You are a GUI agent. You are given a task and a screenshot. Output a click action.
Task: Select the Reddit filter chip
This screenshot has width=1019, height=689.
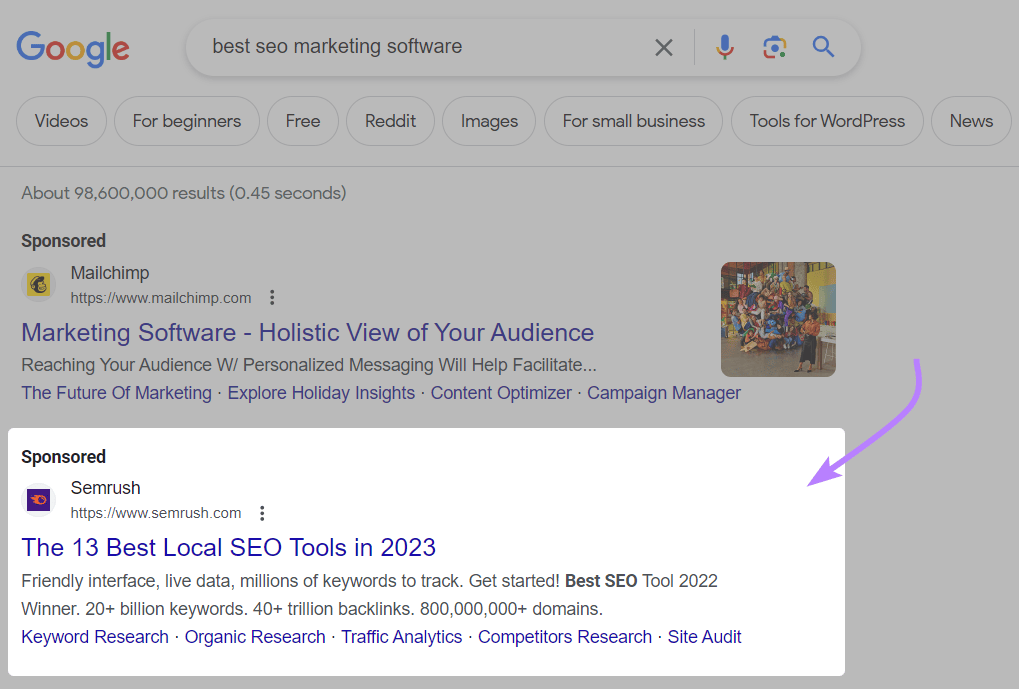(x=389, y=121)
